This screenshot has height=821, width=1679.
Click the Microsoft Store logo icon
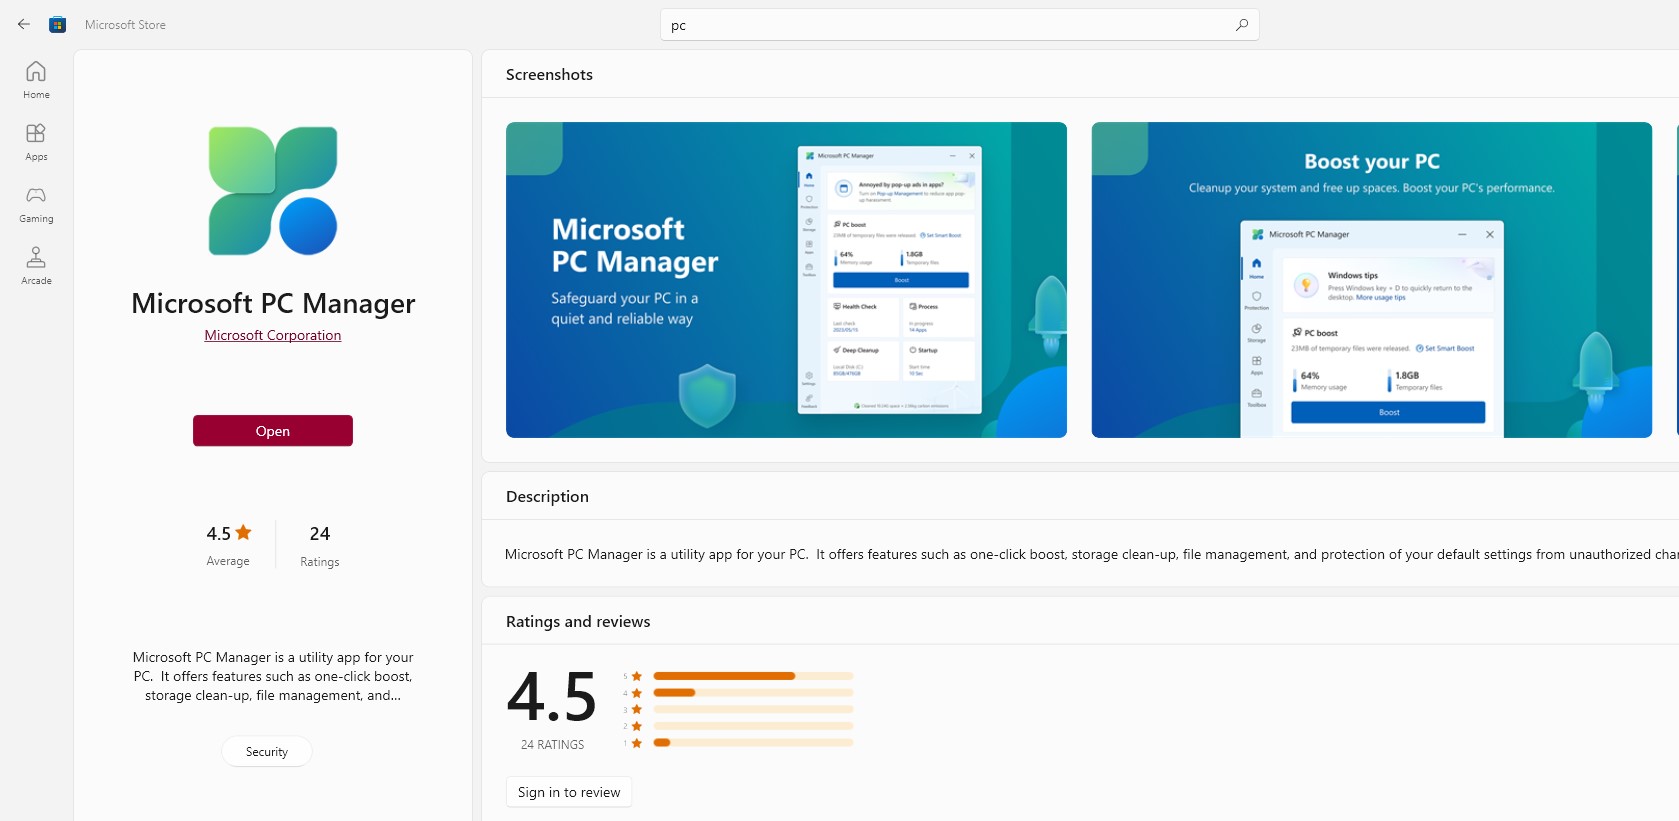(x=58, y=24)
